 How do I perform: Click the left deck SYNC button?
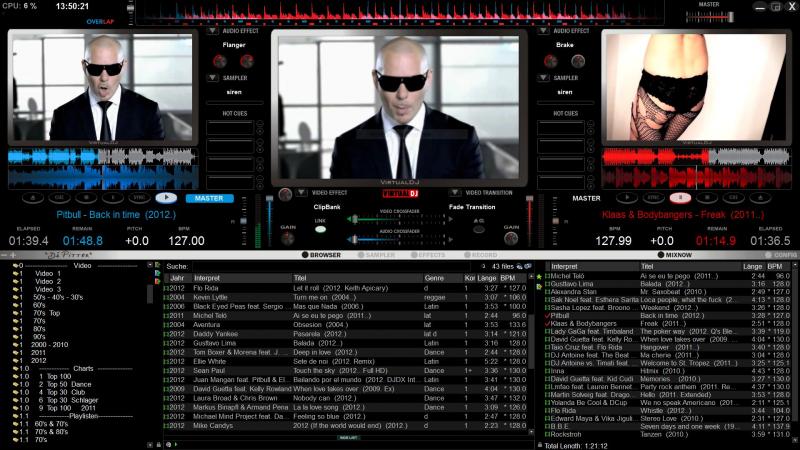(140, 198)
